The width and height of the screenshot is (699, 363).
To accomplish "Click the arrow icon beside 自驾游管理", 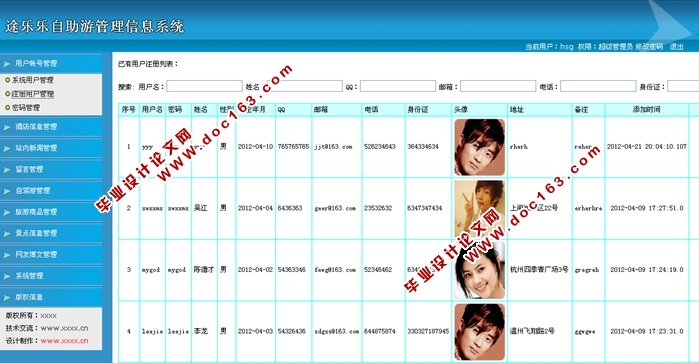I will pos(7,191).
